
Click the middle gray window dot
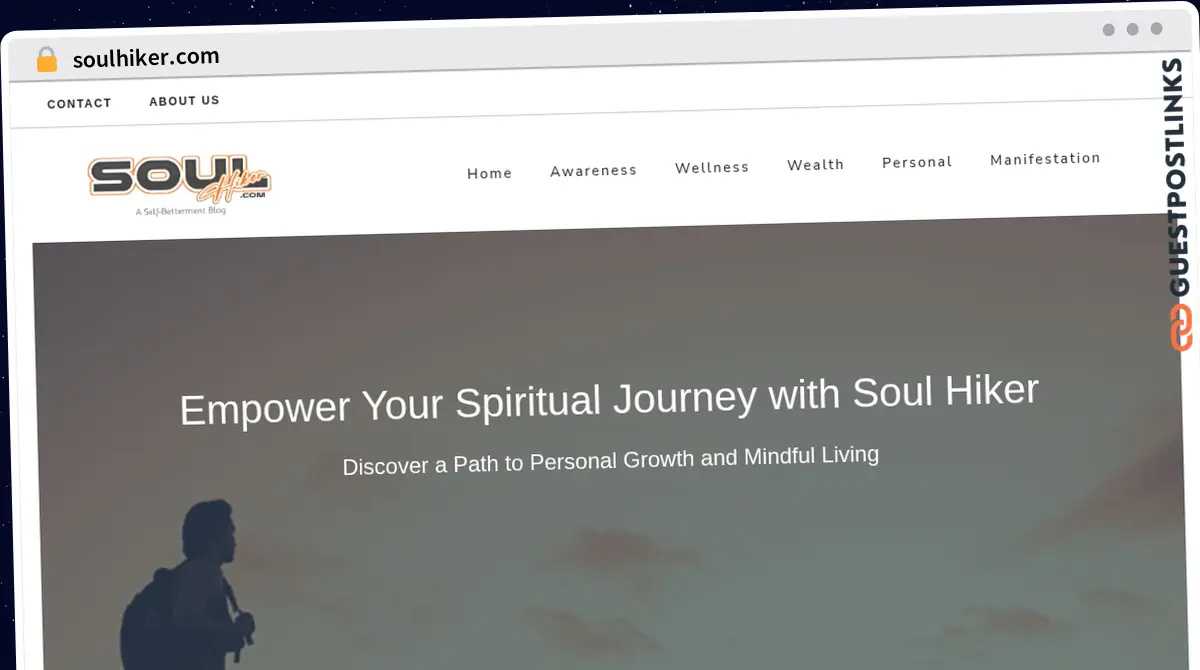coord(1132,29)
